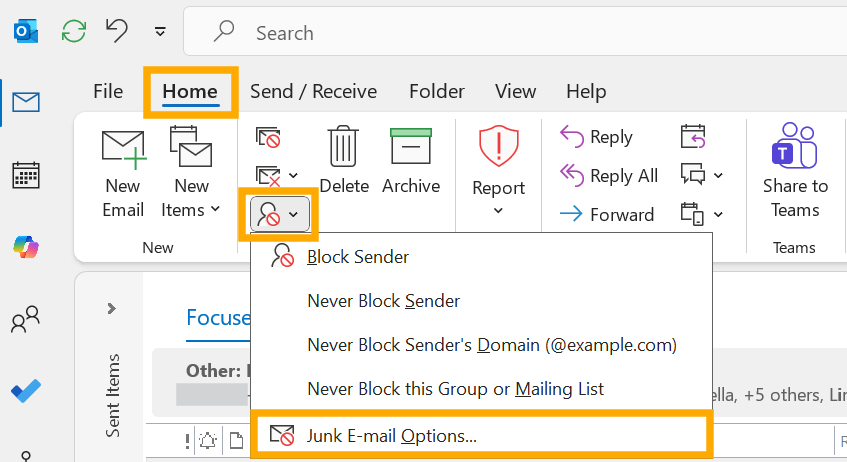Open the Calendar icon in left sidebar

25,175
